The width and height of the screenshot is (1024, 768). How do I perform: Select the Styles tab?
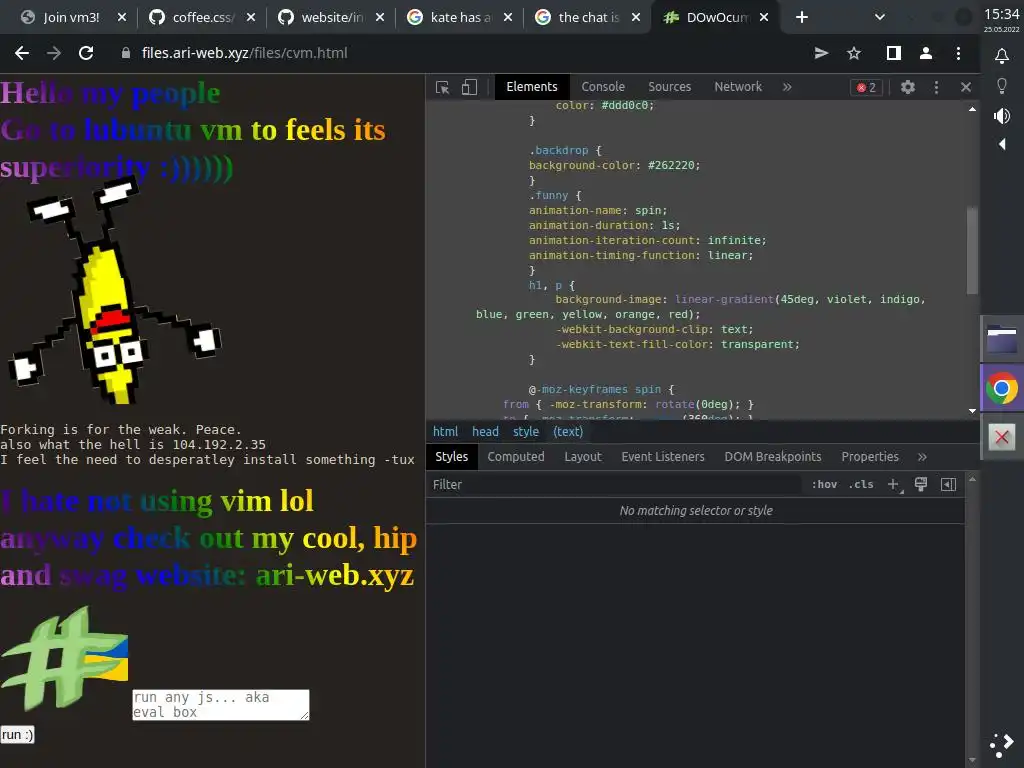tap(451, 456)
